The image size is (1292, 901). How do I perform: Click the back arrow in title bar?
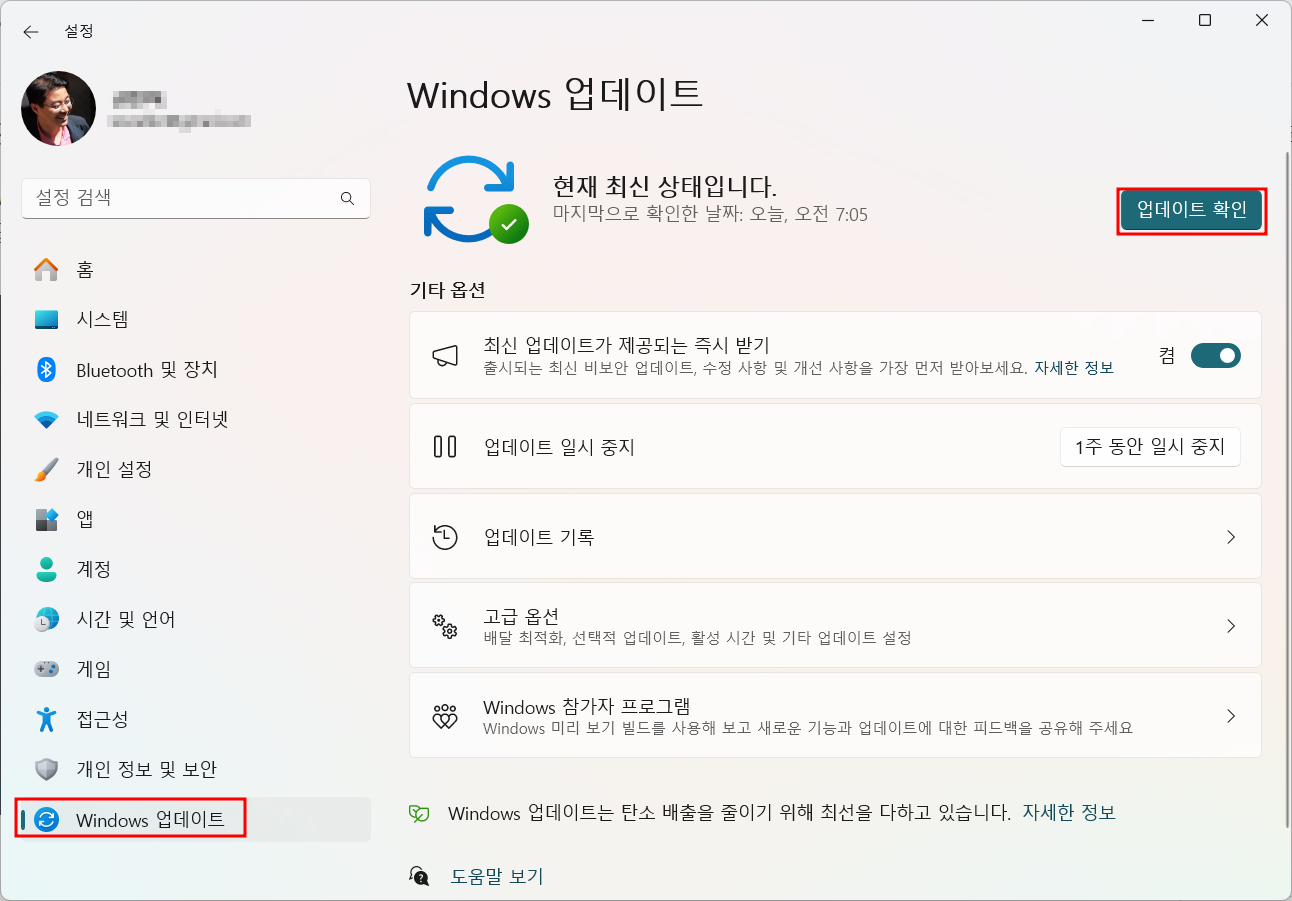[x=31, y=32]
